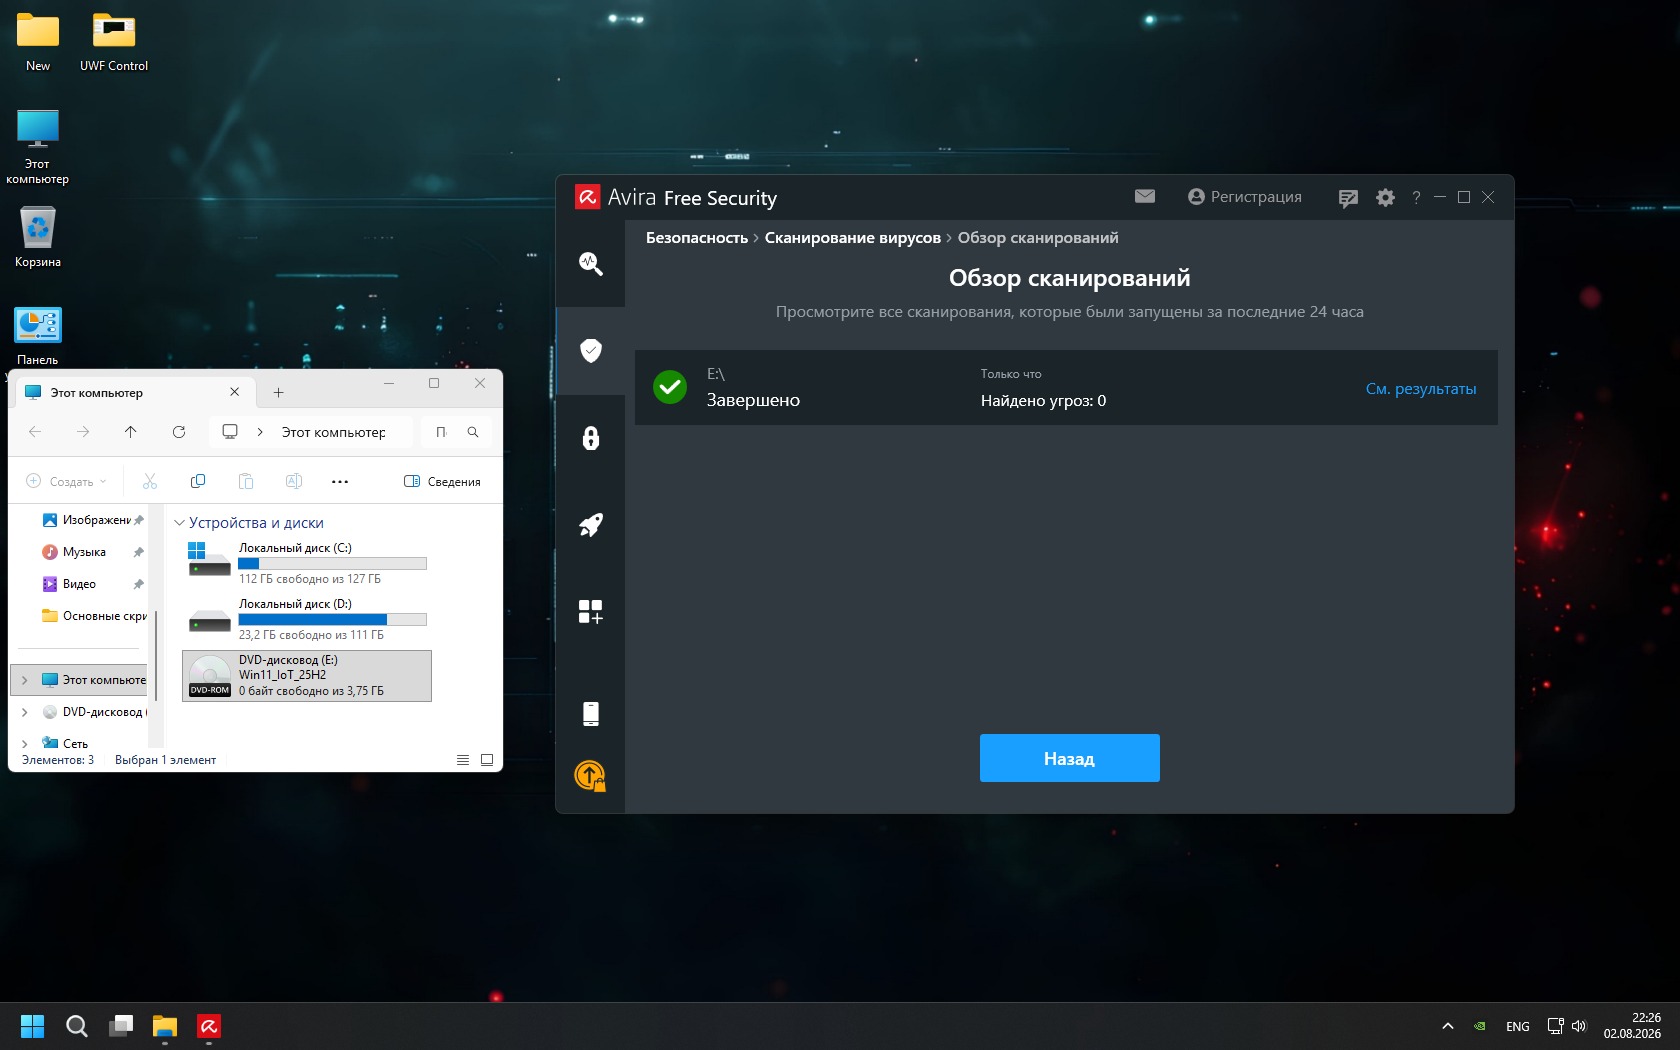1680x1050 pixels.
Task: Open Изображения in navigation pane
Action: [92, 520]
